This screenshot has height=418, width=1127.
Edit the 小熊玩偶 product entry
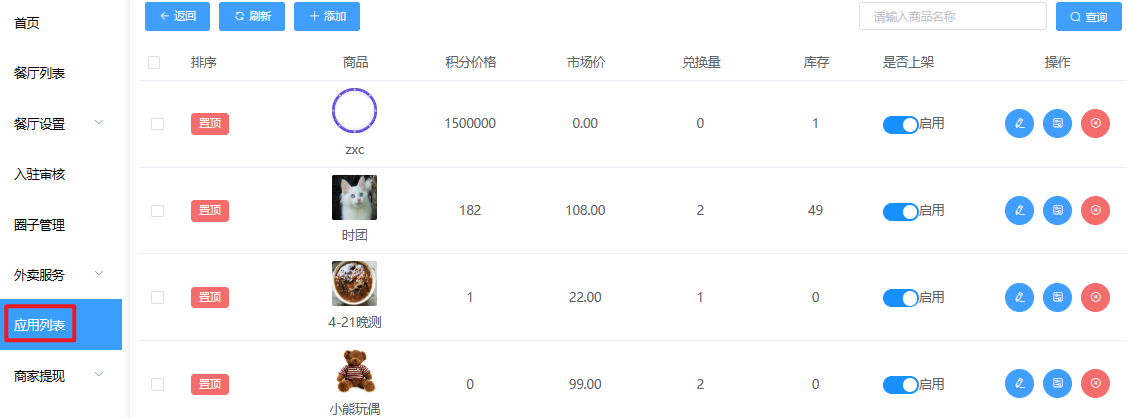1019,384
